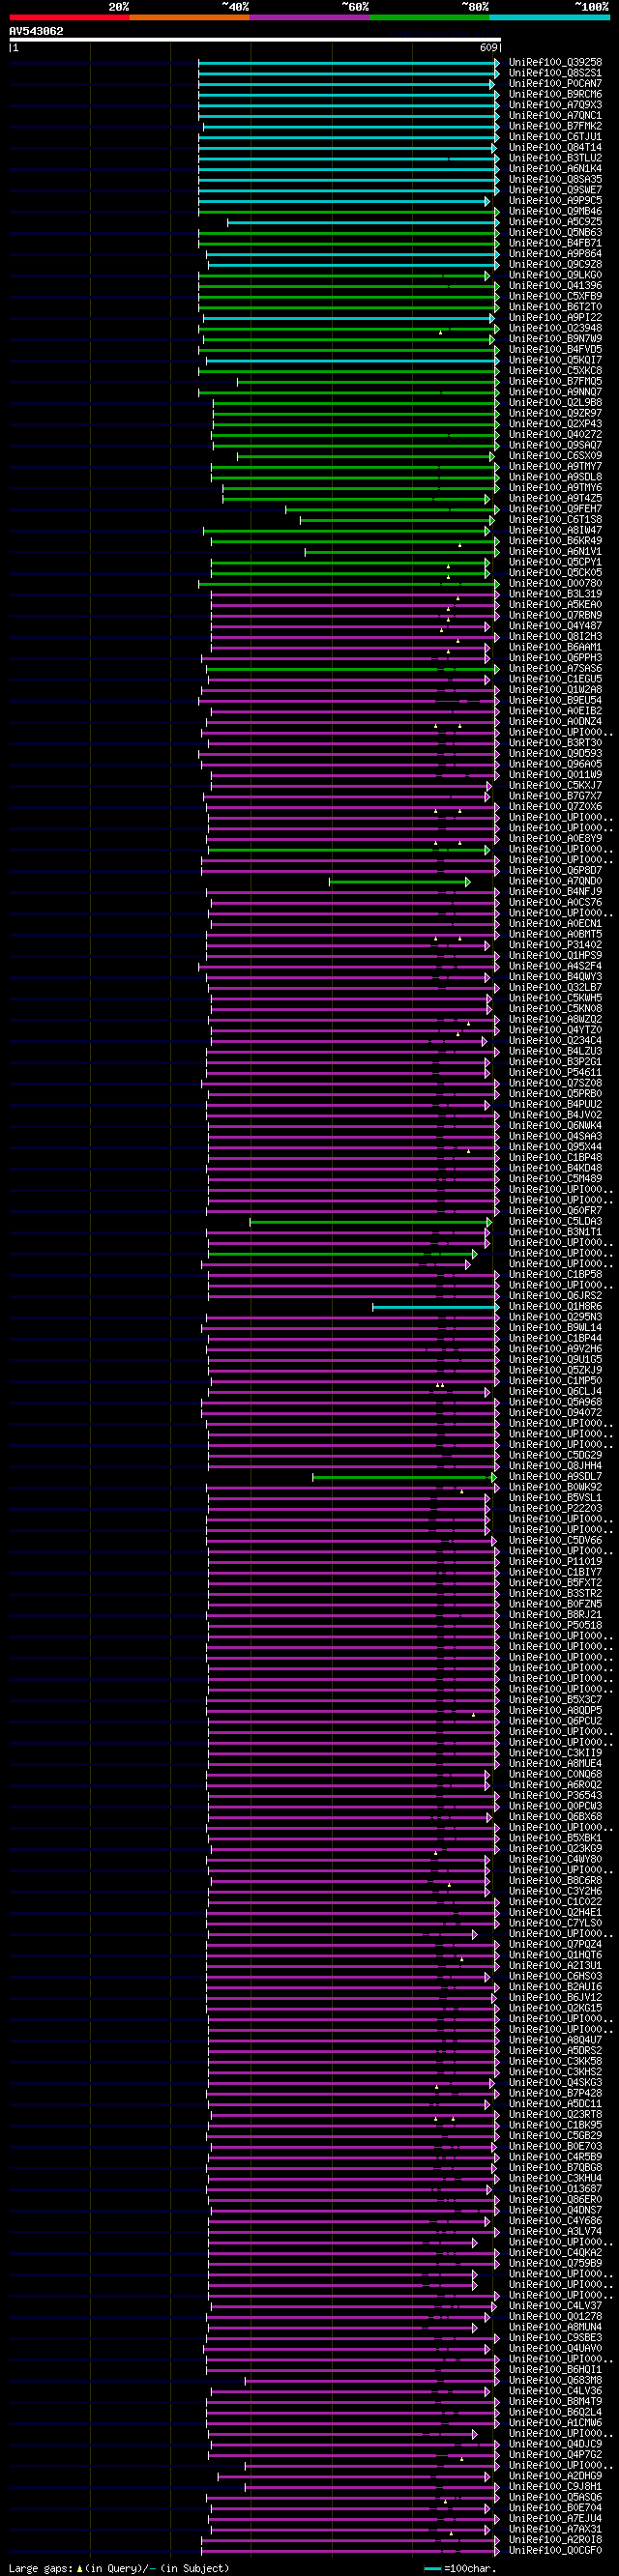619x2576 pixels.
Task: Click the 609 query length marker
Action: point(488,48)
